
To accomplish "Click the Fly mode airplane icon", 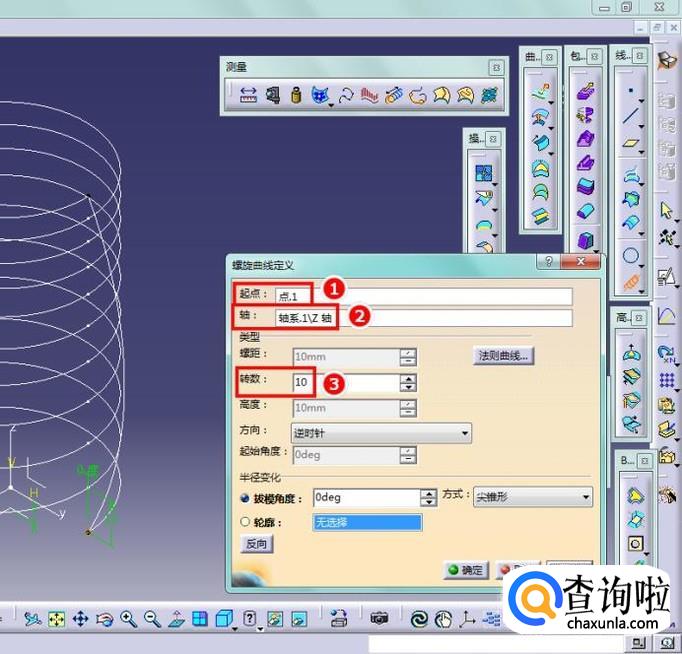I will (32, 618).
